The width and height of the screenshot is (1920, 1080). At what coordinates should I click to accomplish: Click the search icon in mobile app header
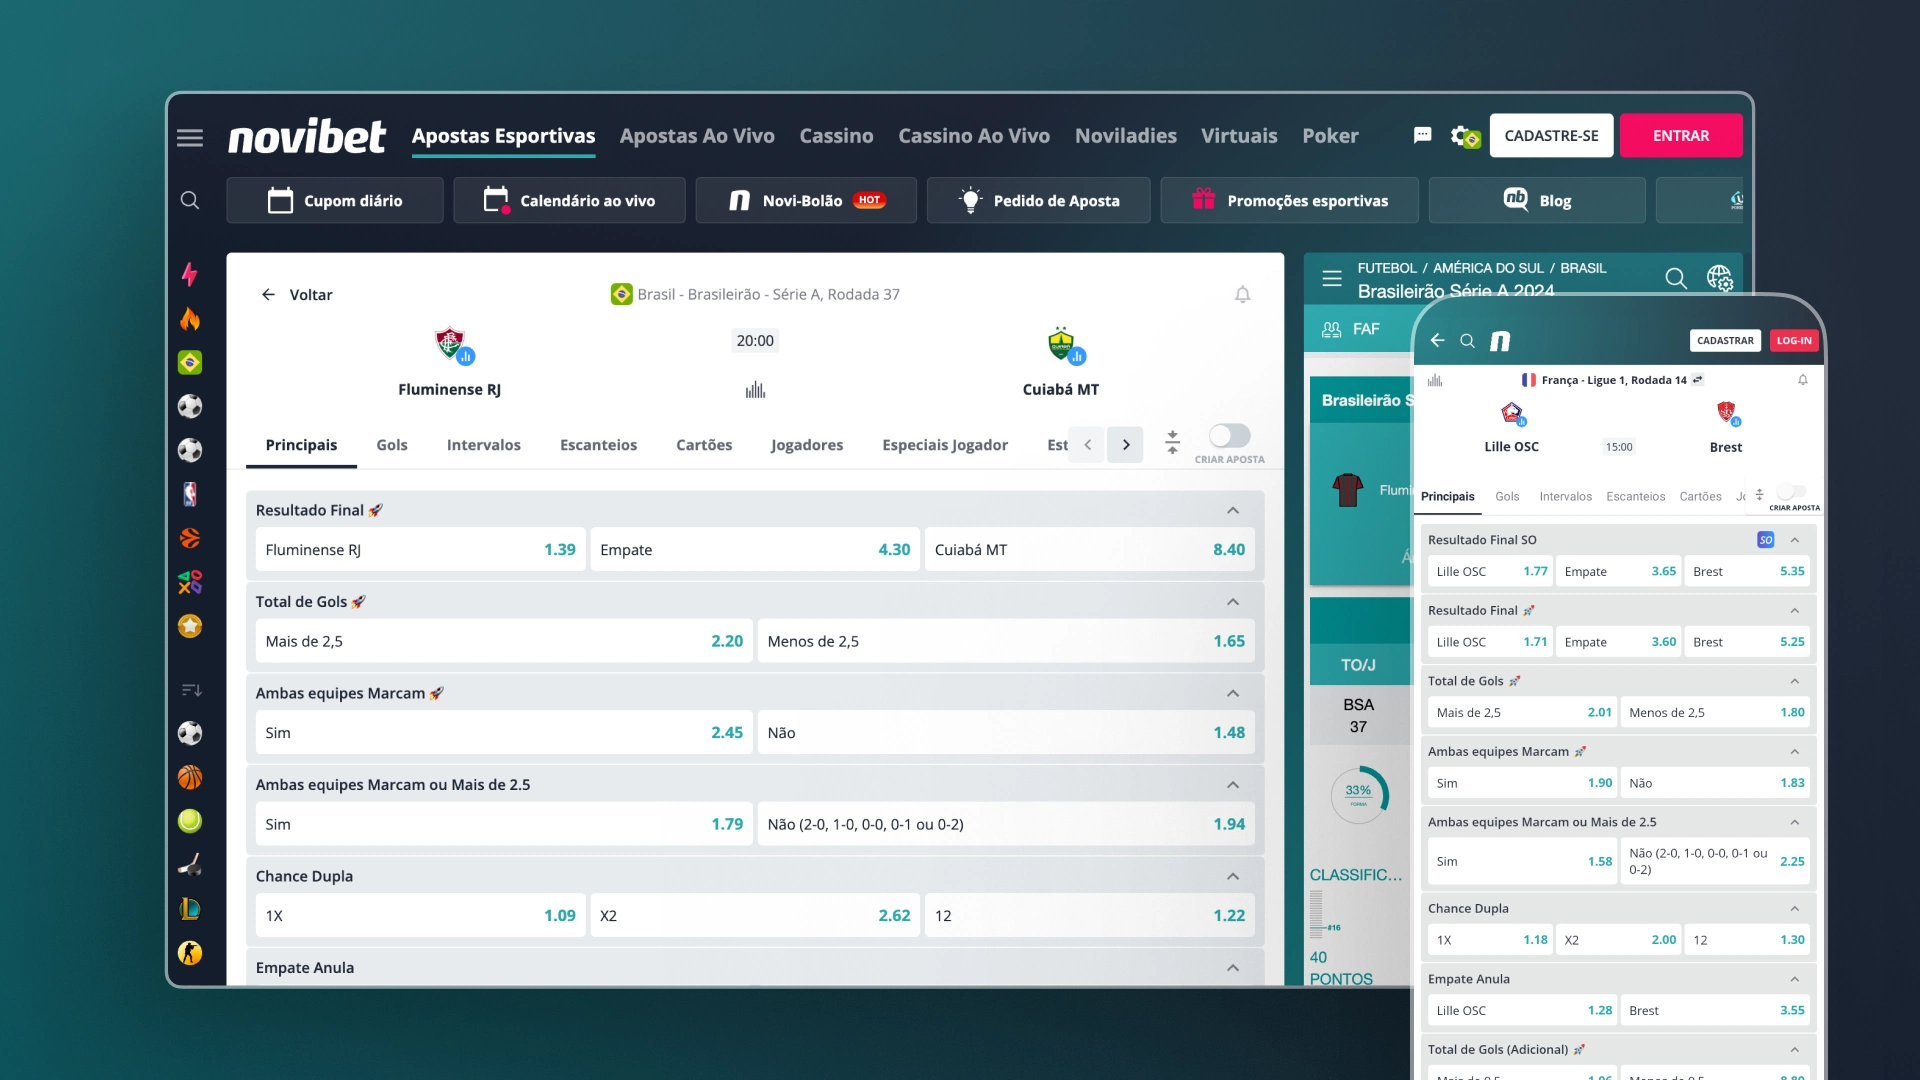tap(1467, 341)
